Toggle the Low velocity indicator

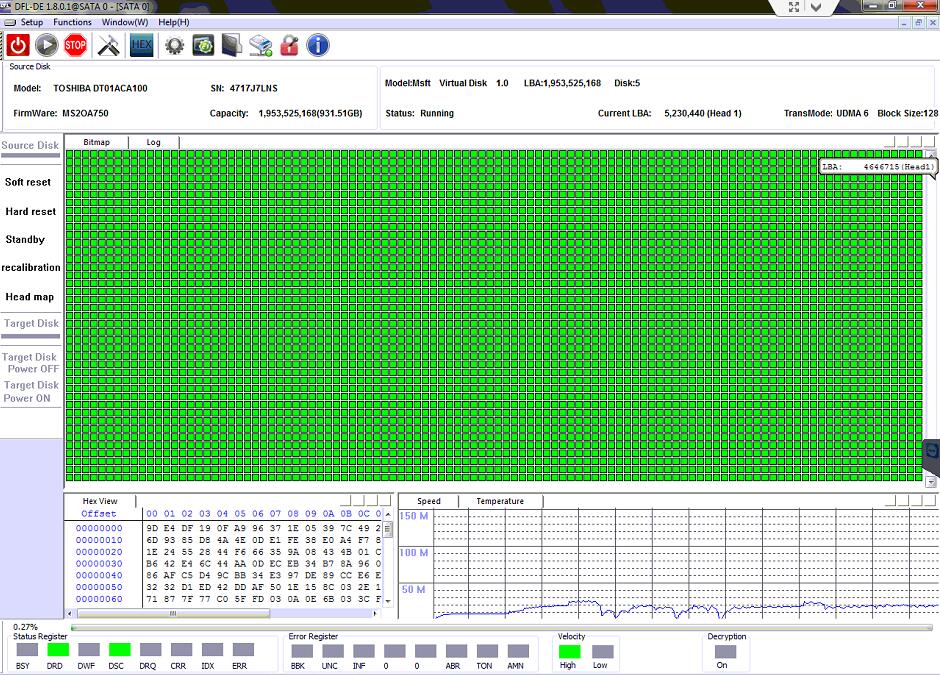(x=602, y=652)
